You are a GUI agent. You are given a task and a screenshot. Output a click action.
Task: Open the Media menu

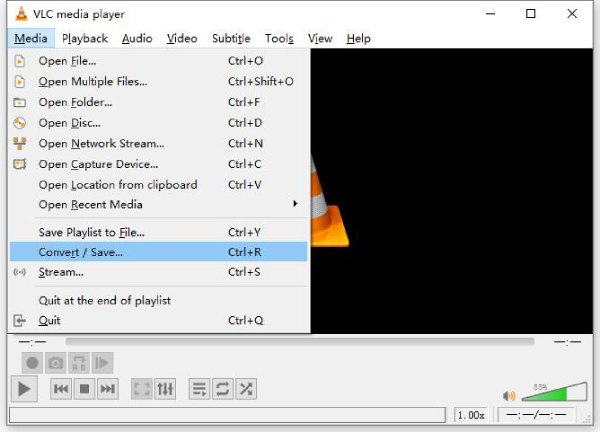click(31, 38)
